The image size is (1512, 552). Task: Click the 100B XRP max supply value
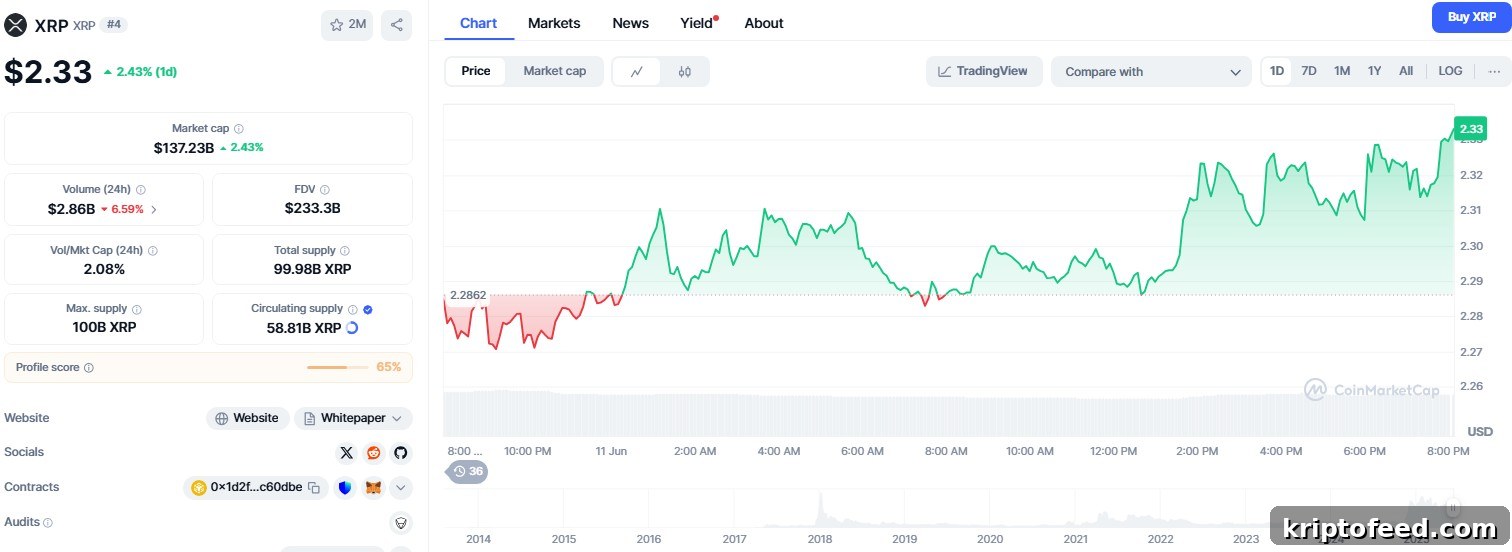[104, 328]
